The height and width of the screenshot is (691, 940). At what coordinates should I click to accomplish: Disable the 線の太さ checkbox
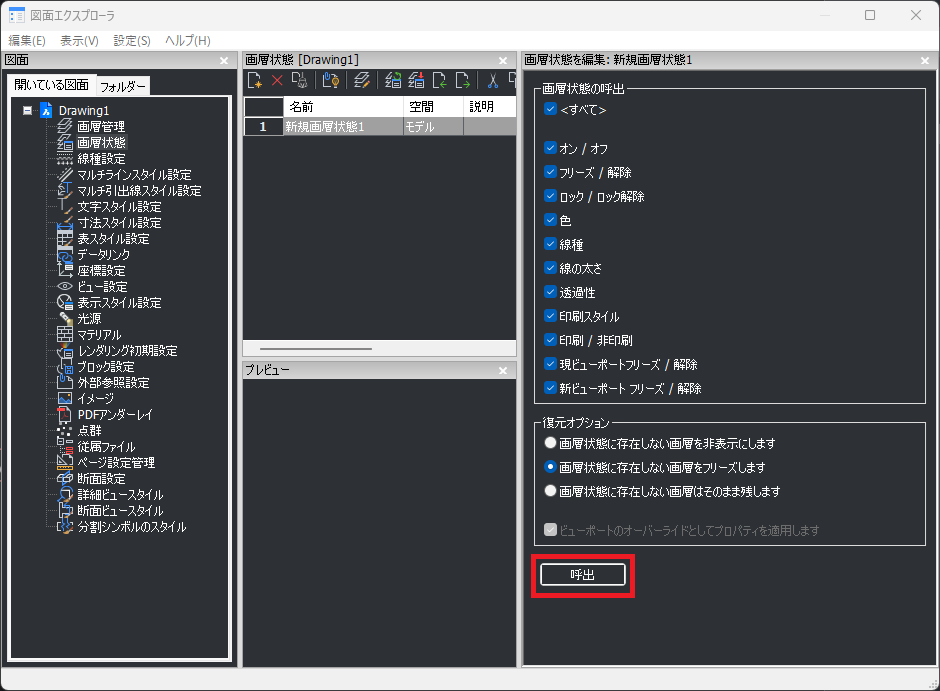coord(550,268)
